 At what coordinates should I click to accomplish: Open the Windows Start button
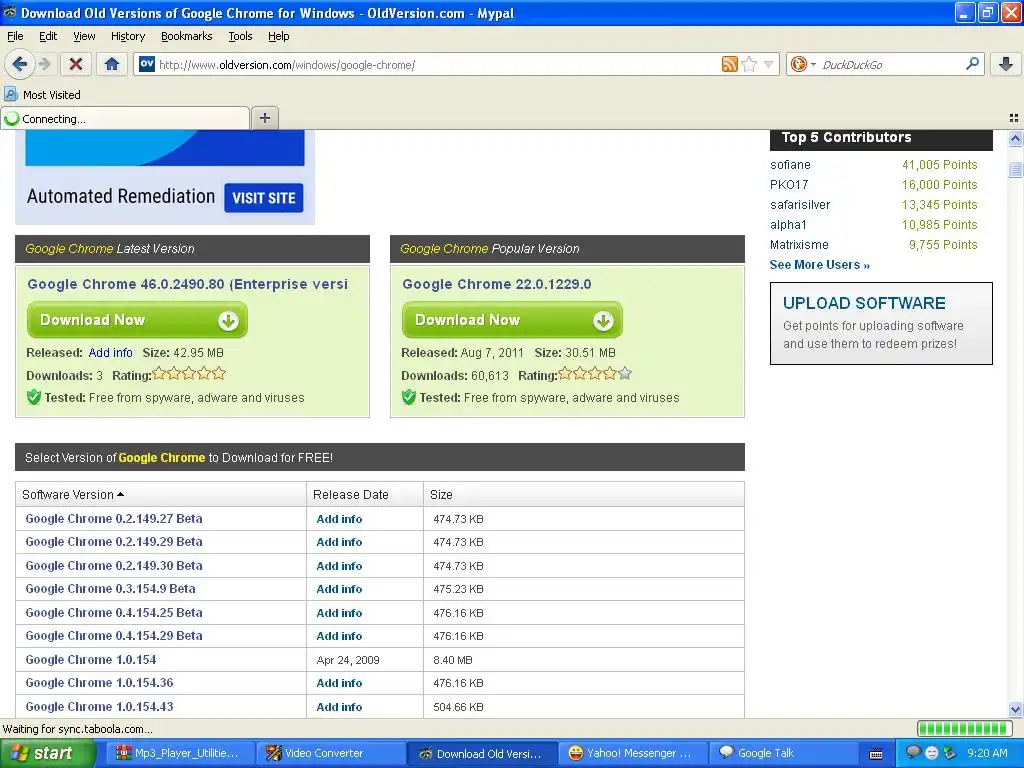click(46, 754)
